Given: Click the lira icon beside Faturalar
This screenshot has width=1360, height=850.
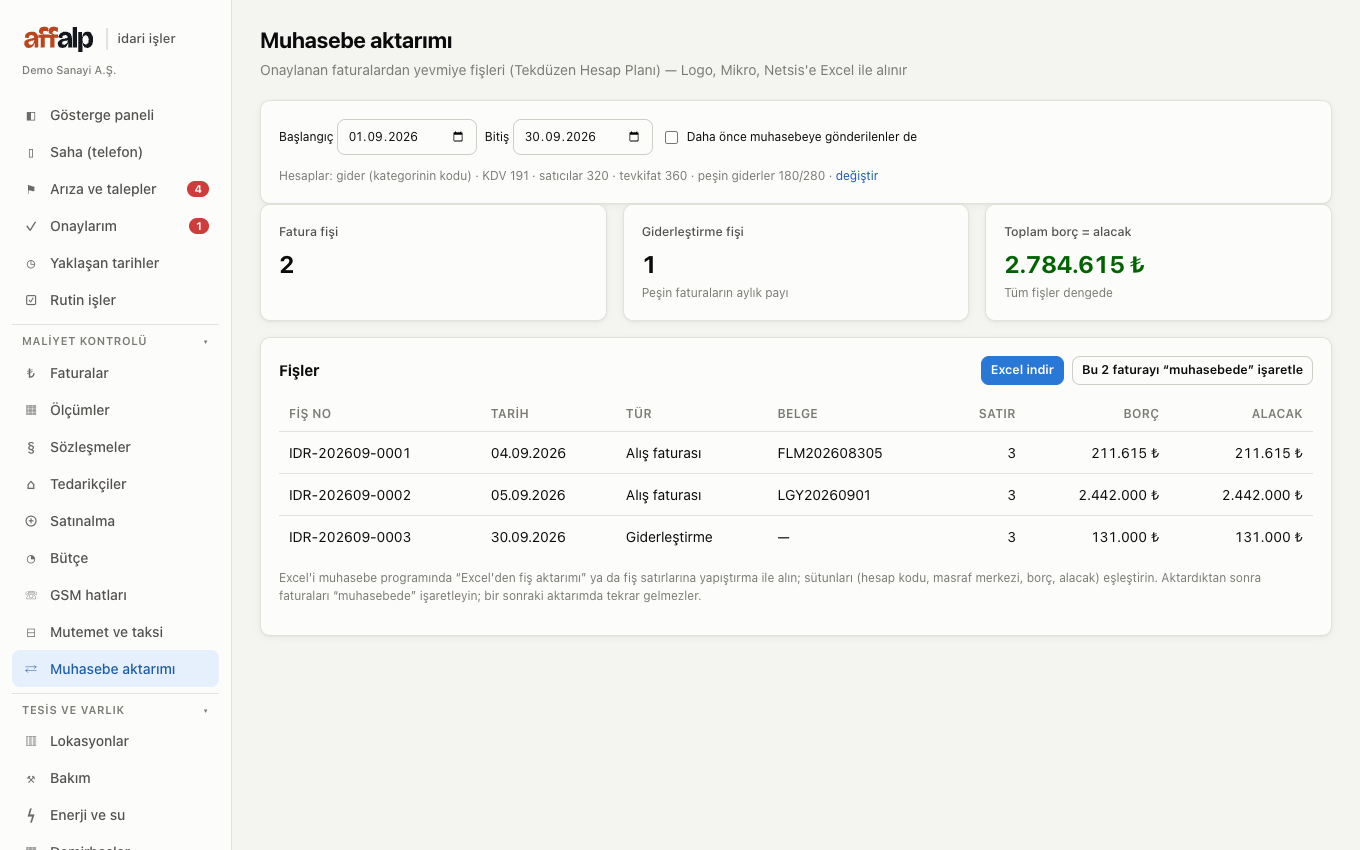Looking at the screenshot, I should click(31, 373).
